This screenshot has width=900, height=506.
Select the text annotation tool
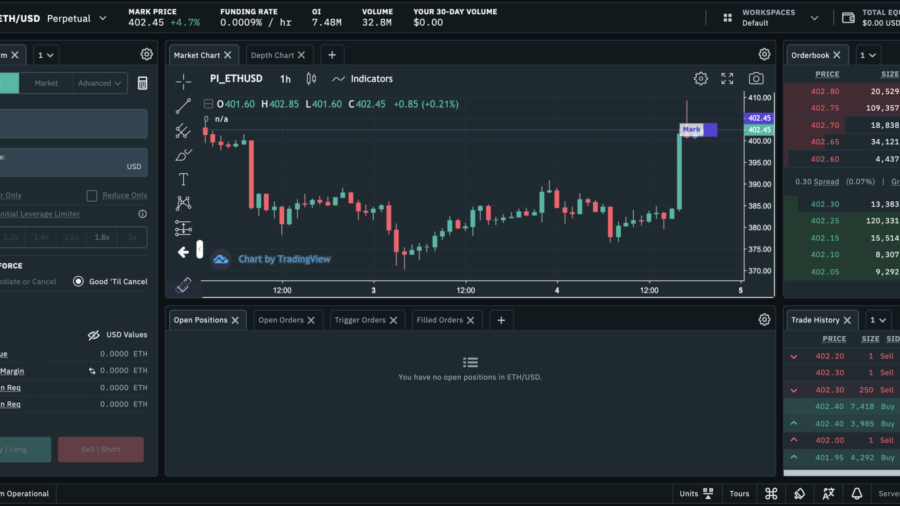183,180
